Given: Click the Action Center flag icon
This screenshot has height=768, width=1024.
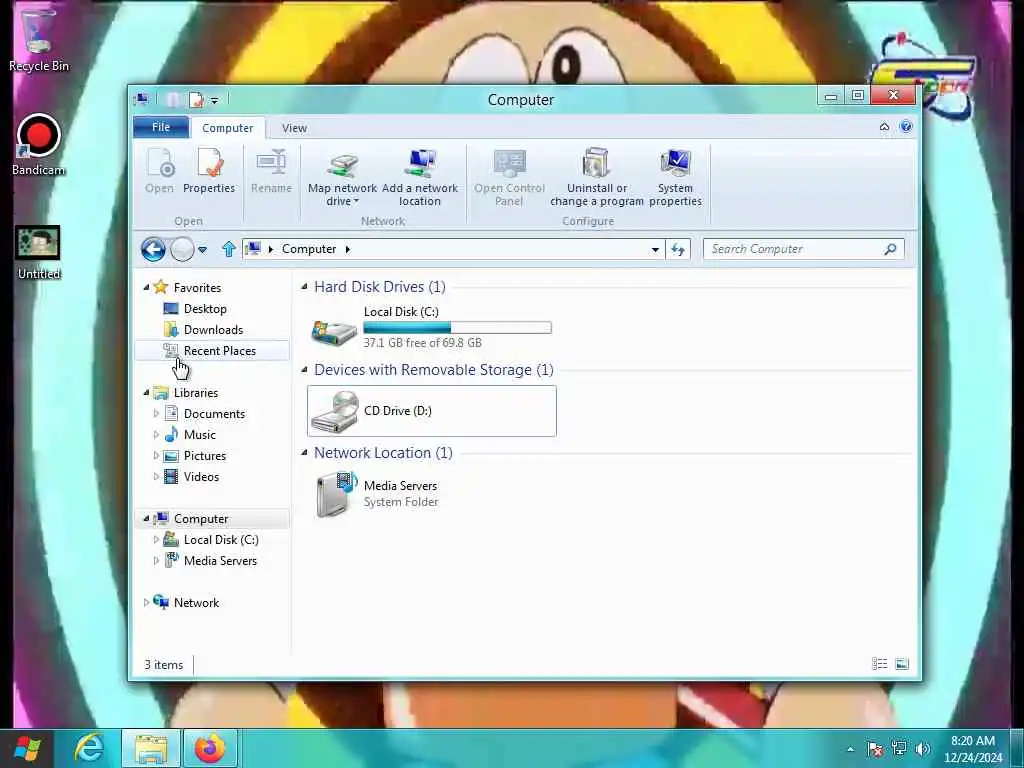Looking at the screenshot, I should click(875, 749).
